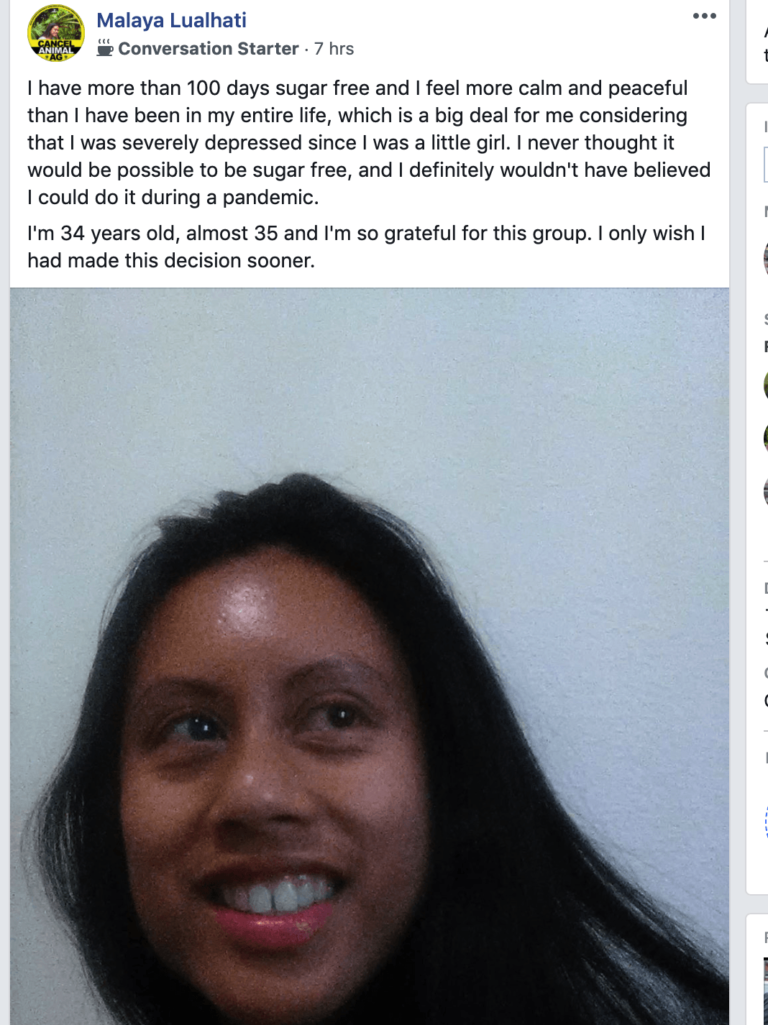This screenshot has height=1025, width=768.
Task: Select the Conversation Starter badge label
Action: click(209, 48)
